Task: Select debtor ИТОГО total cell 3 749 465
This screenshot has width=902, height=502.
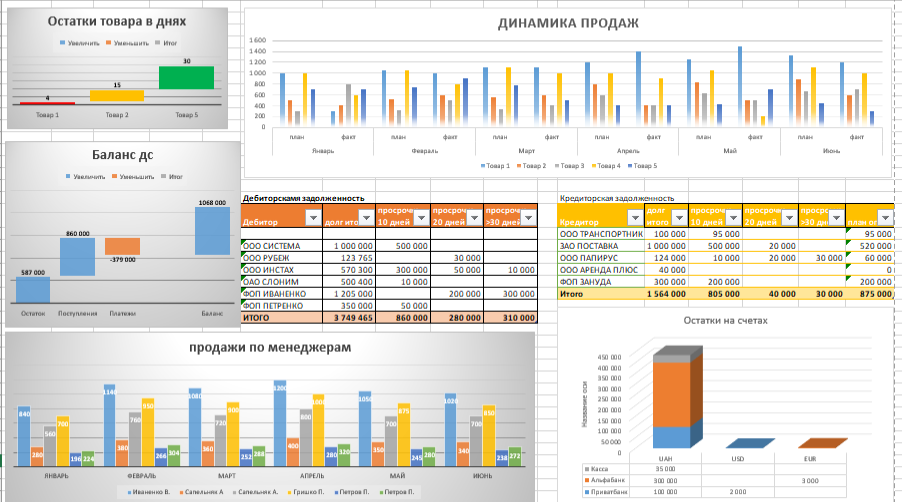Action: click(349, 317)
